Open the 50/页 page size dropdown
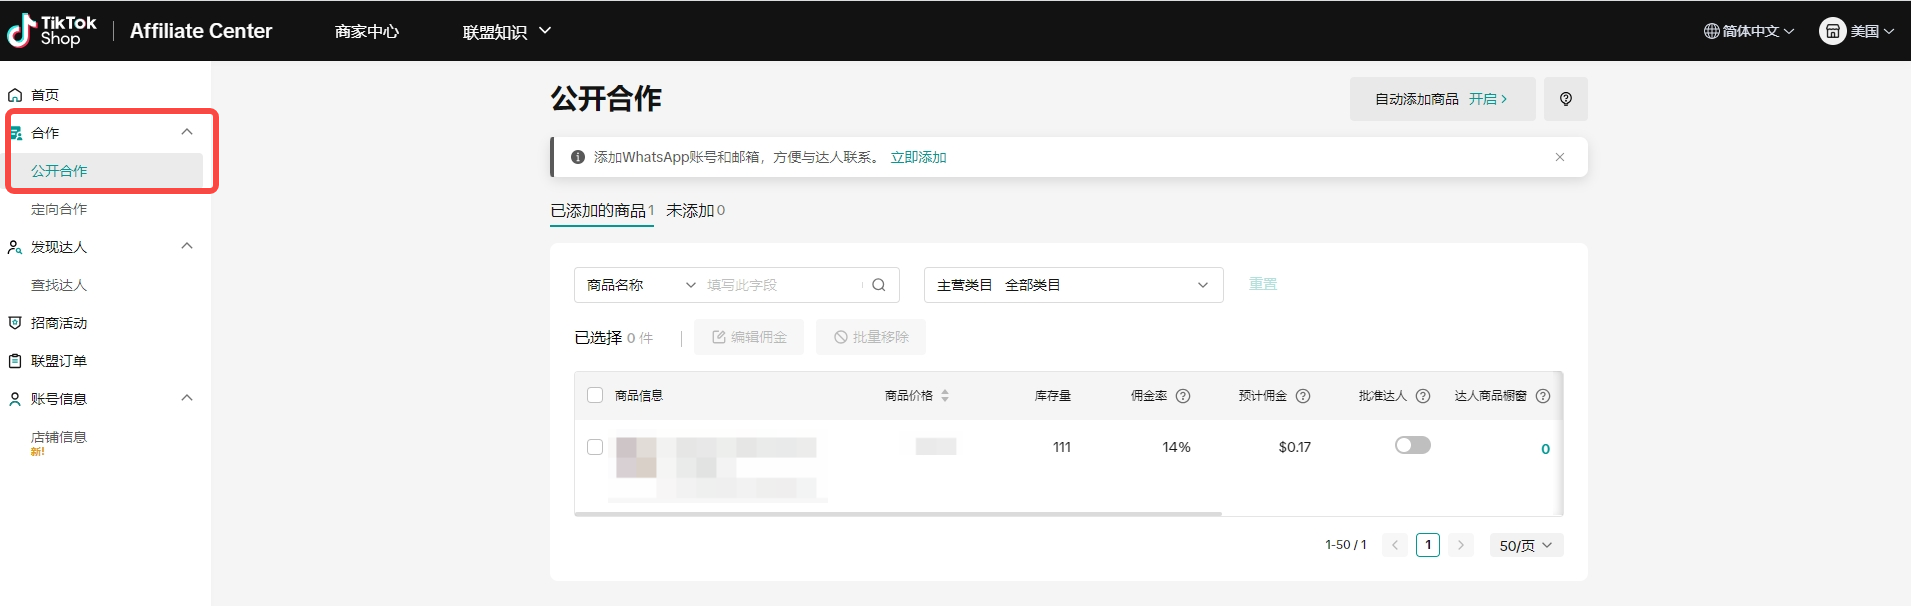This screenshot has width=1911, height=606. click(x=1525, y=545)
